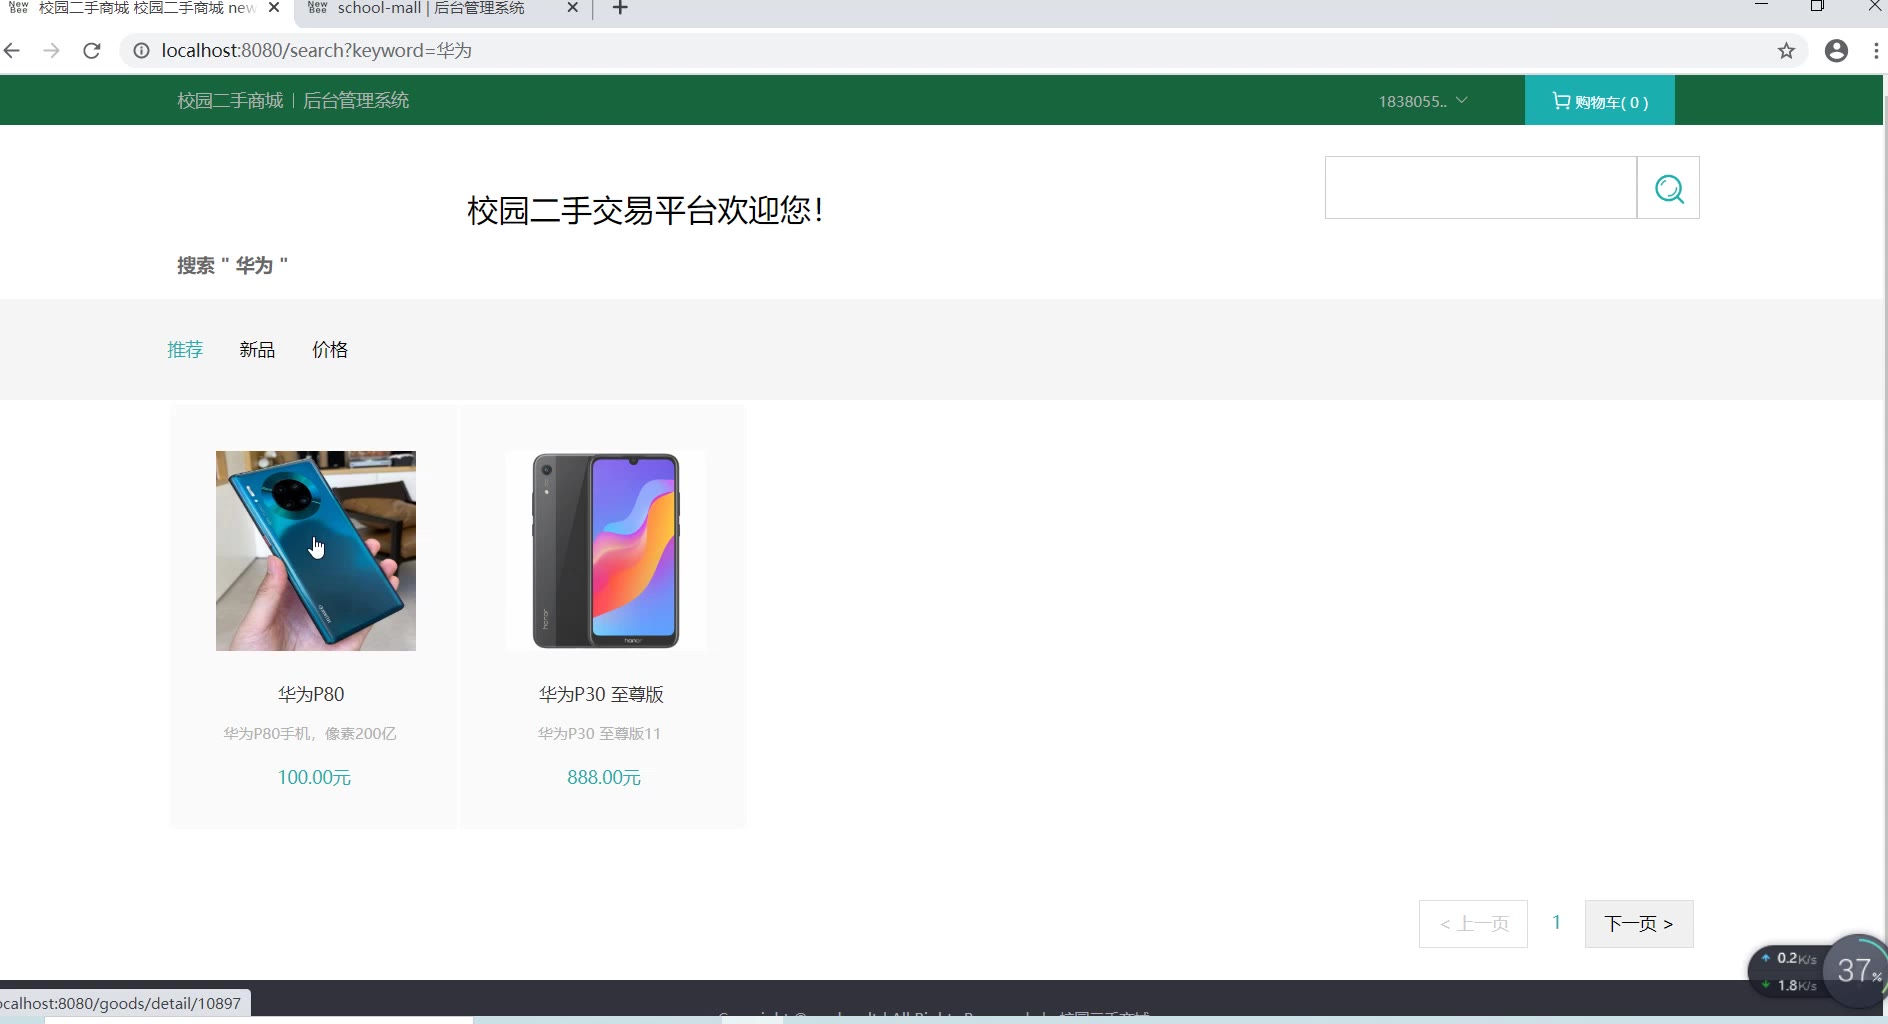The height and width of the screenshot is (1024, 1888).
Task: Focus the search keyword input field
Action: click(x=1481, y=188)
